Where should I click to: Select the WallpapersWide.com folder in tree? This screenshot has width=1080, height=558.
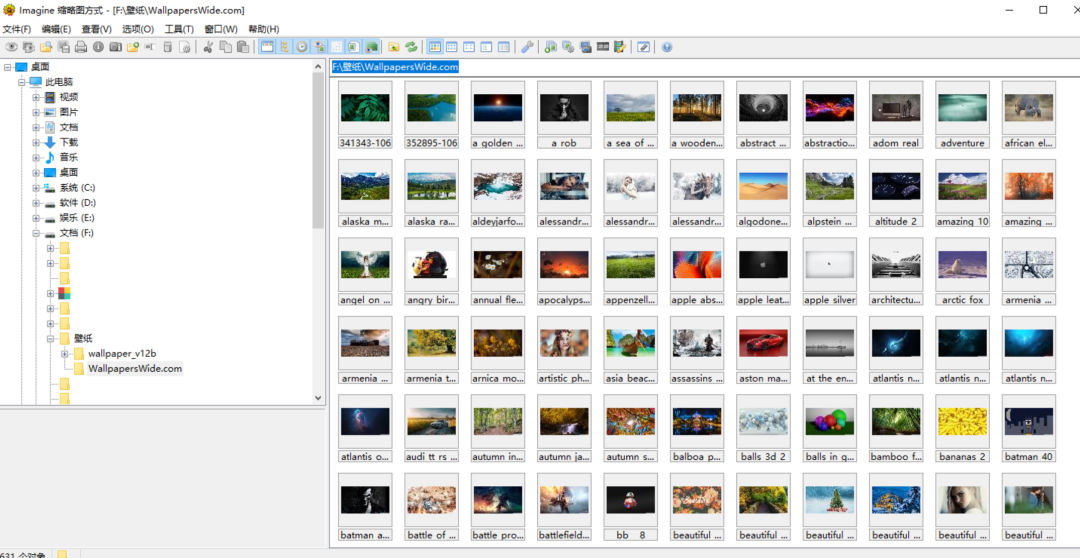(135, 369)
